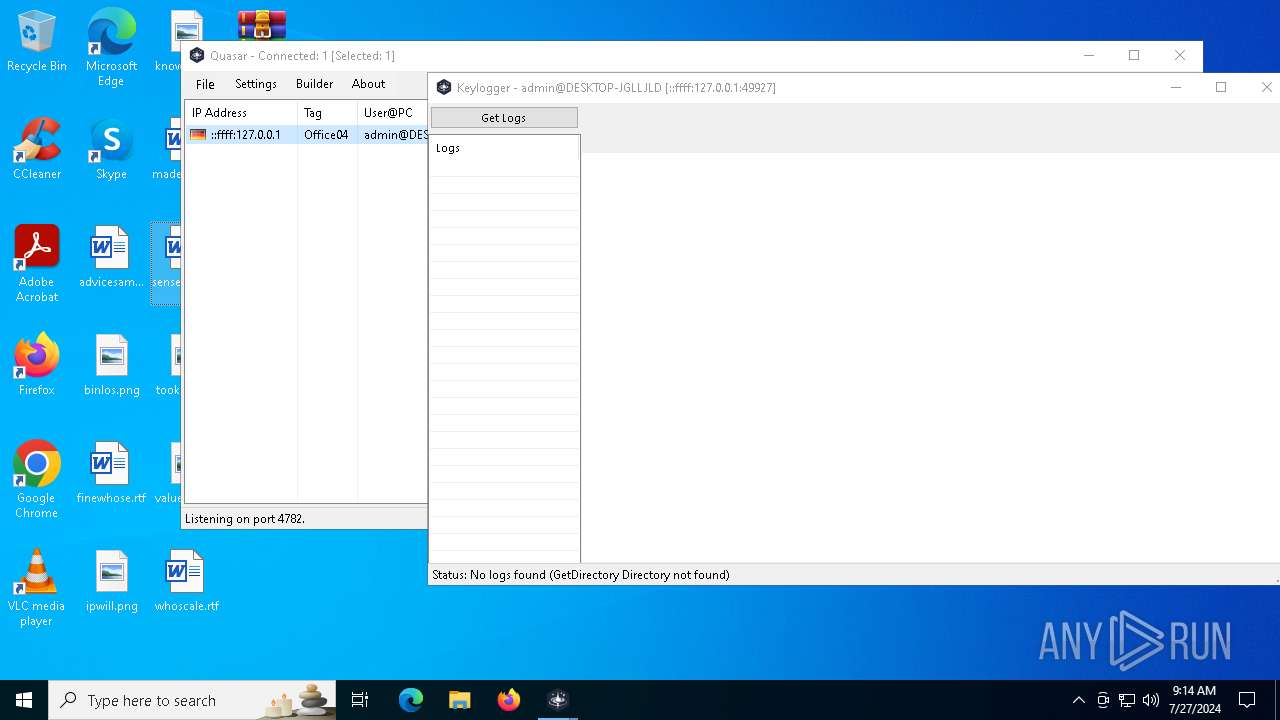
Task: Open network status tray icon
Action: 1127,700
